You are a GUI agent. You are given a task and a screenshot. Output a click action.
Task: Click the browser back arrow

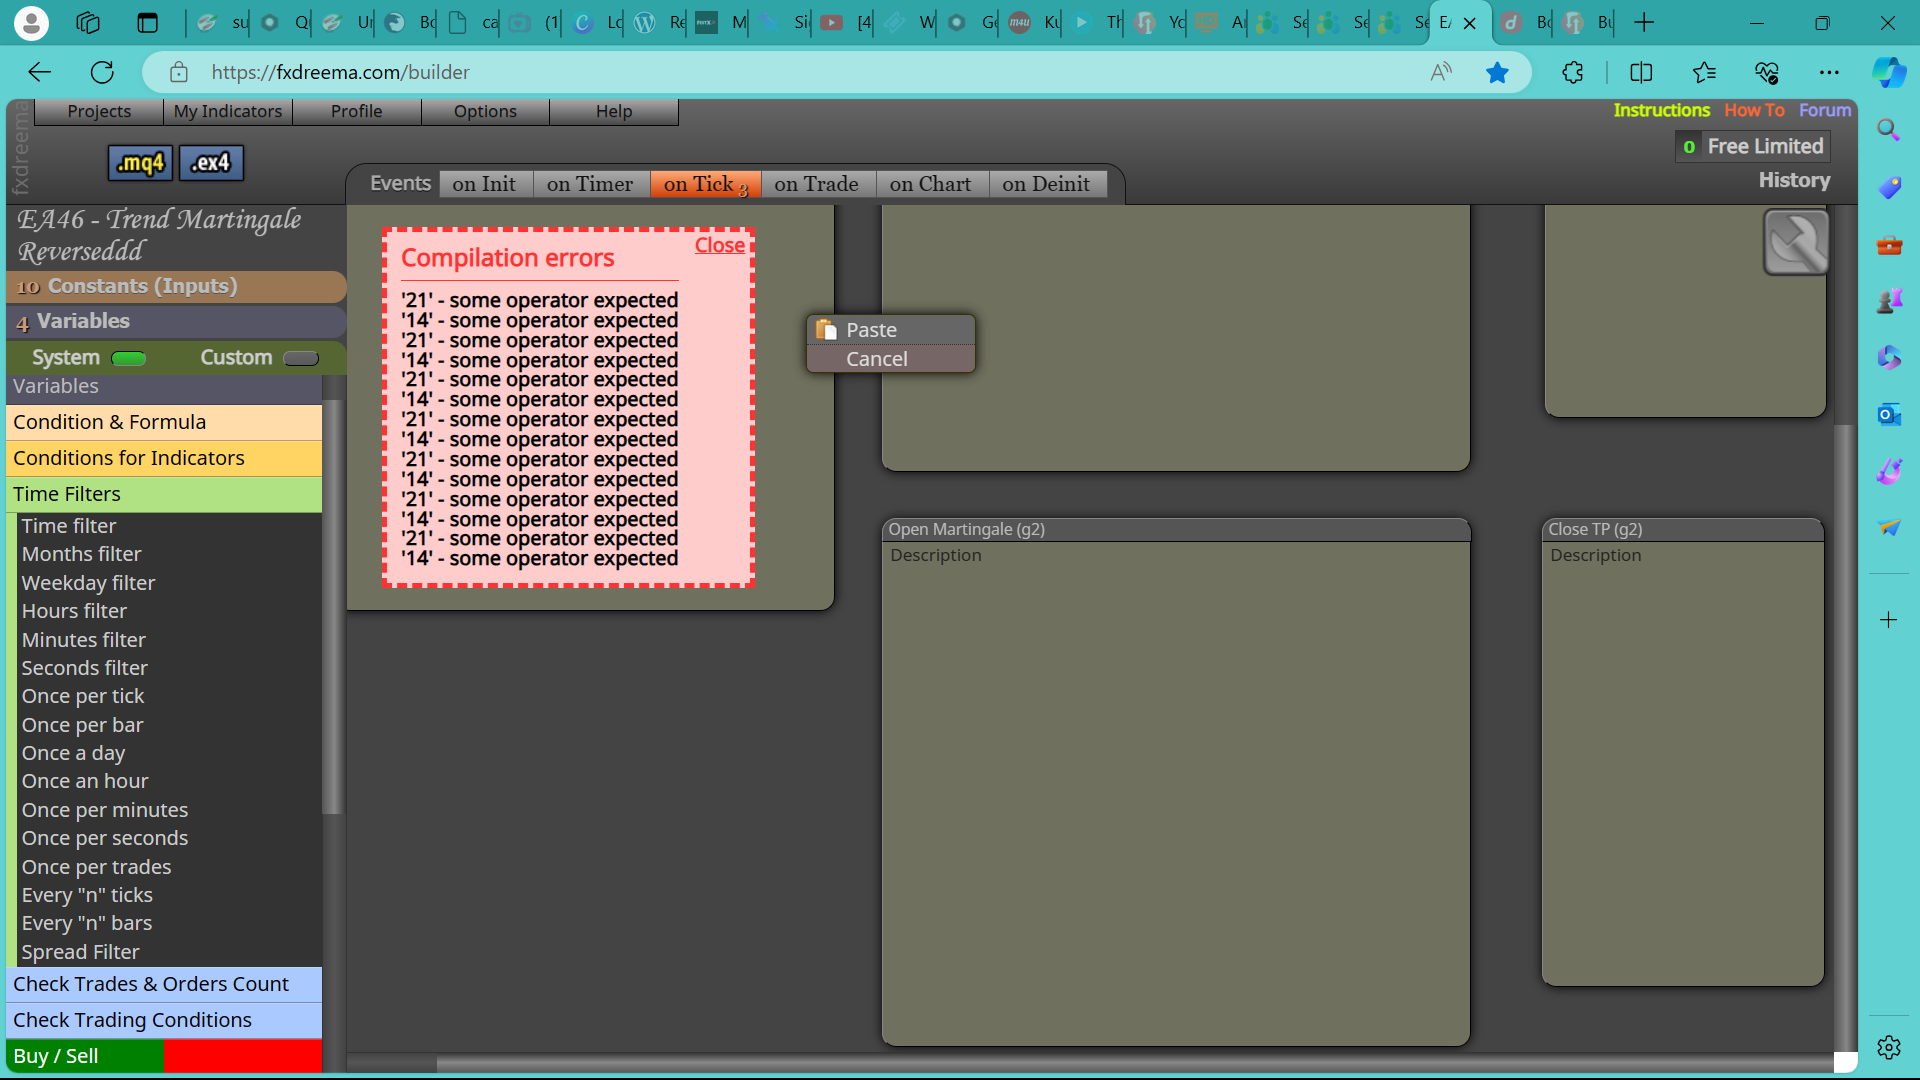point(39,72)
